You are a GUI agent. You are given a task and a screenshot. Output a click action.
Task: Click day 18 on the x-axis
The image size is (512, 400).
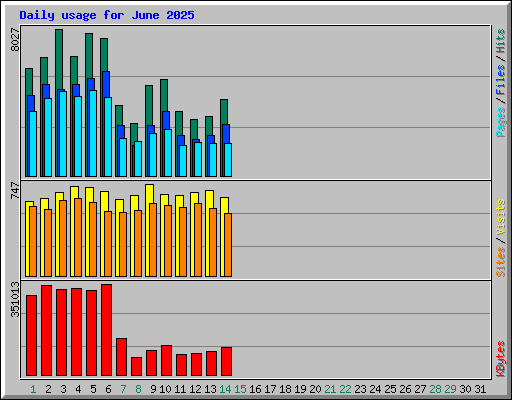pyautogui.click(x=285, y=389)
